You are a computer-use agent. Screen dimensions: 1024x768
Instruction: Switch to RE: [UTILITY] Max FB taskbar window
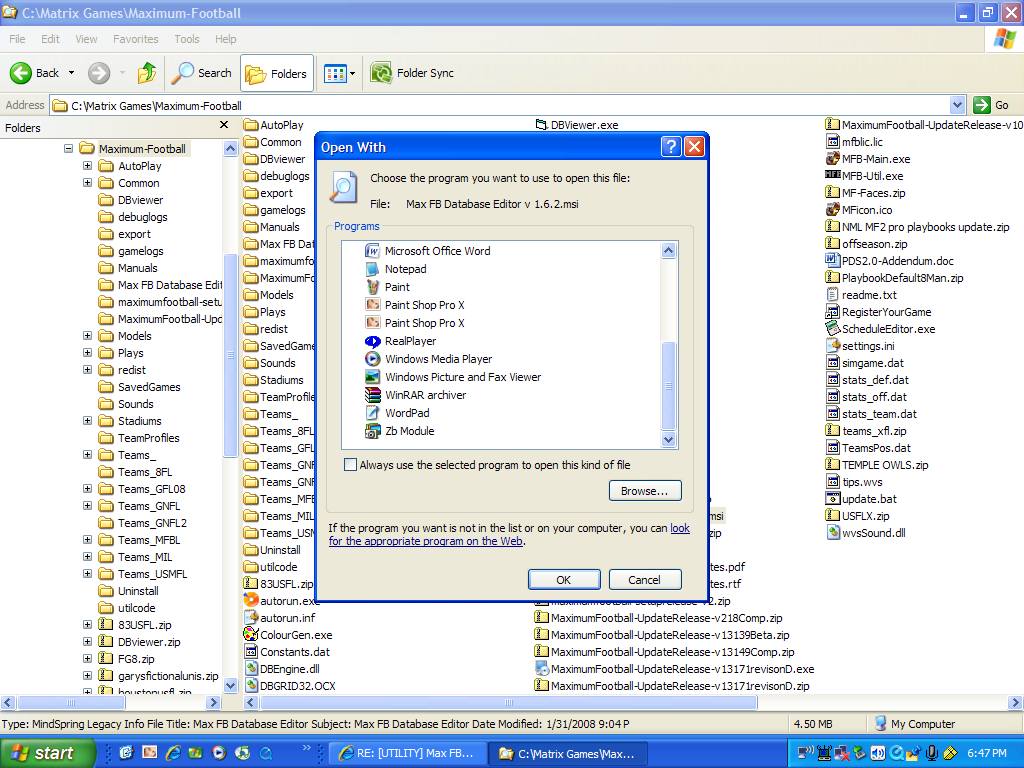407,753
